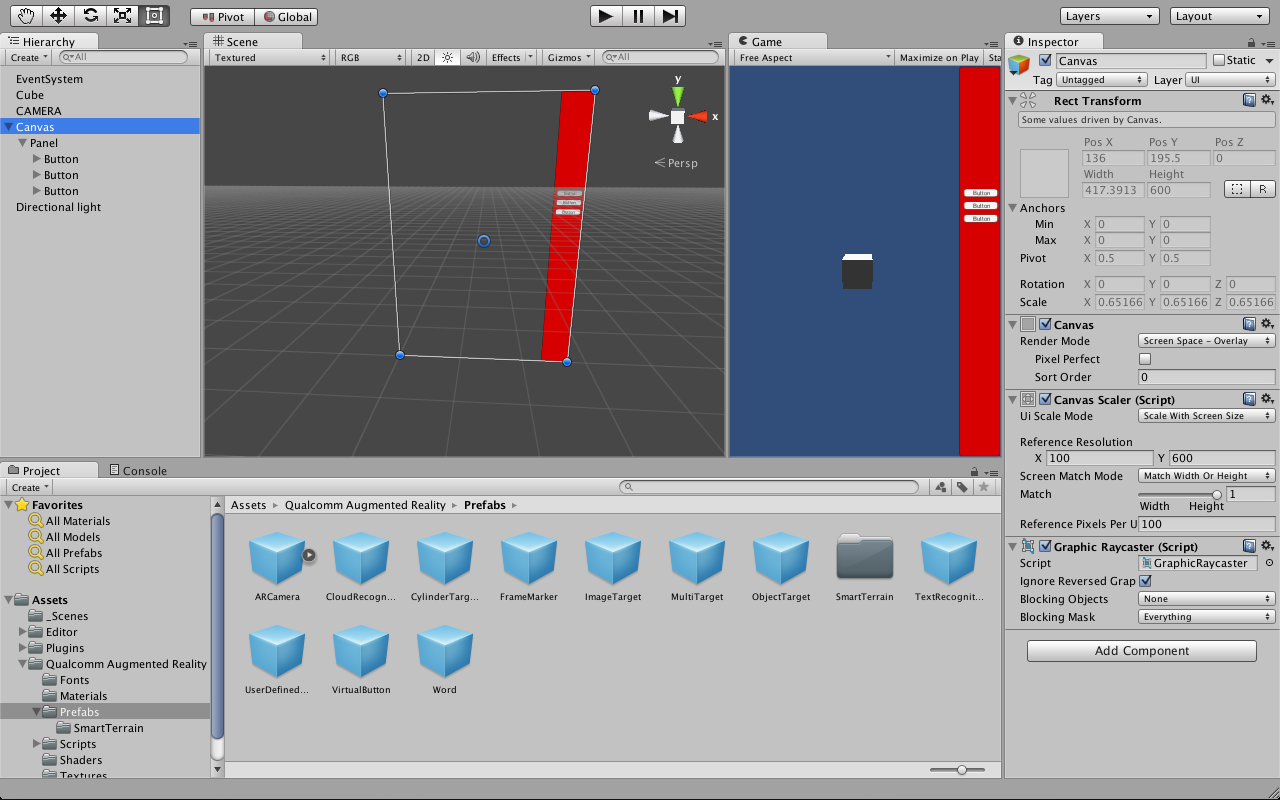Viewport: 1280px width, 800px height.
Task: Select the ImageTarget prefab
Action: [613, 567]
